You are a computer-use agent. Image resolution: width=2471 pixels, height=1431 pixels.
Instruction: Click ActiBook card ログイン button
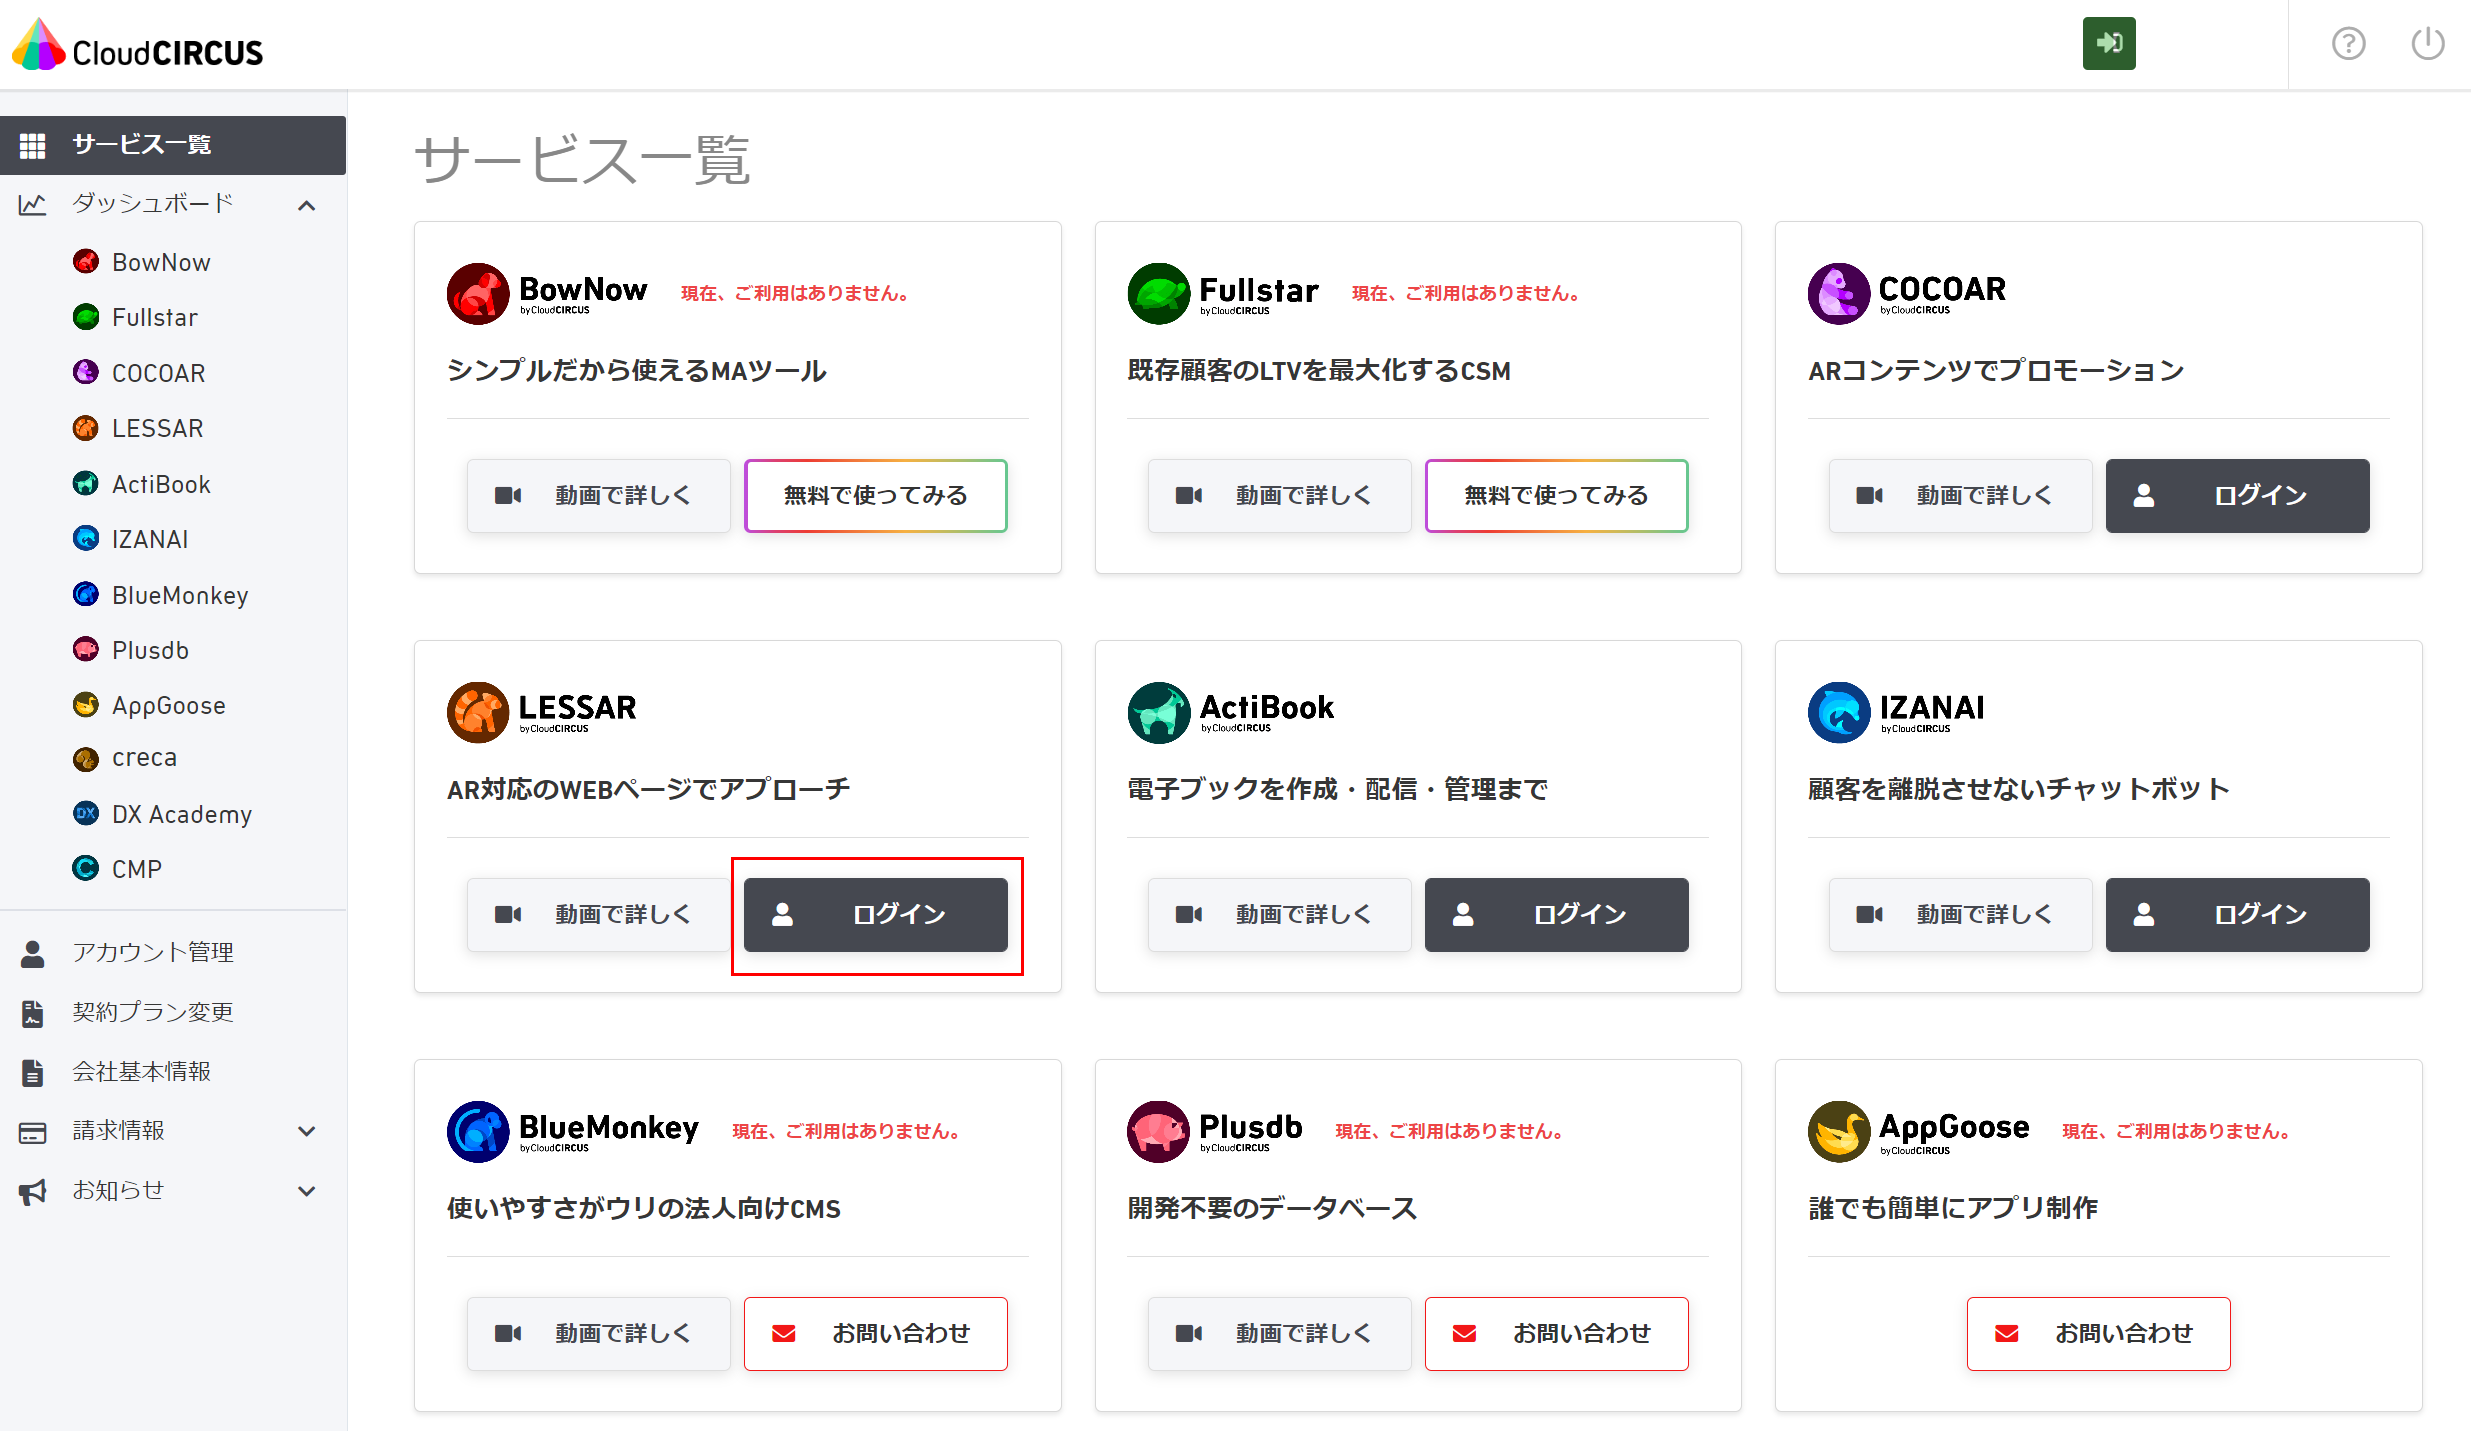coord(1556,915)
